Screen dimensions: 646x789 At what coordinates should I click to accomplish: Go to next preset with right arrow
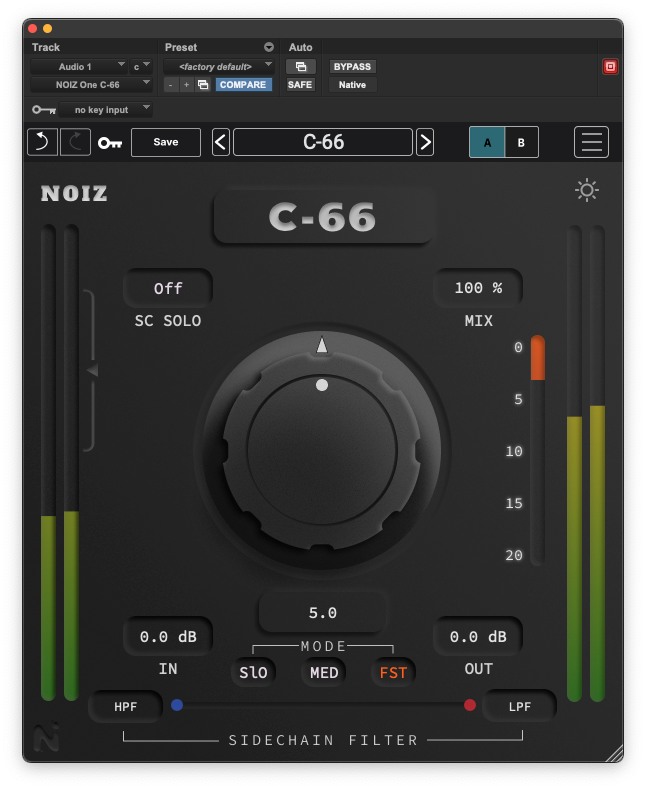(425, 142)
